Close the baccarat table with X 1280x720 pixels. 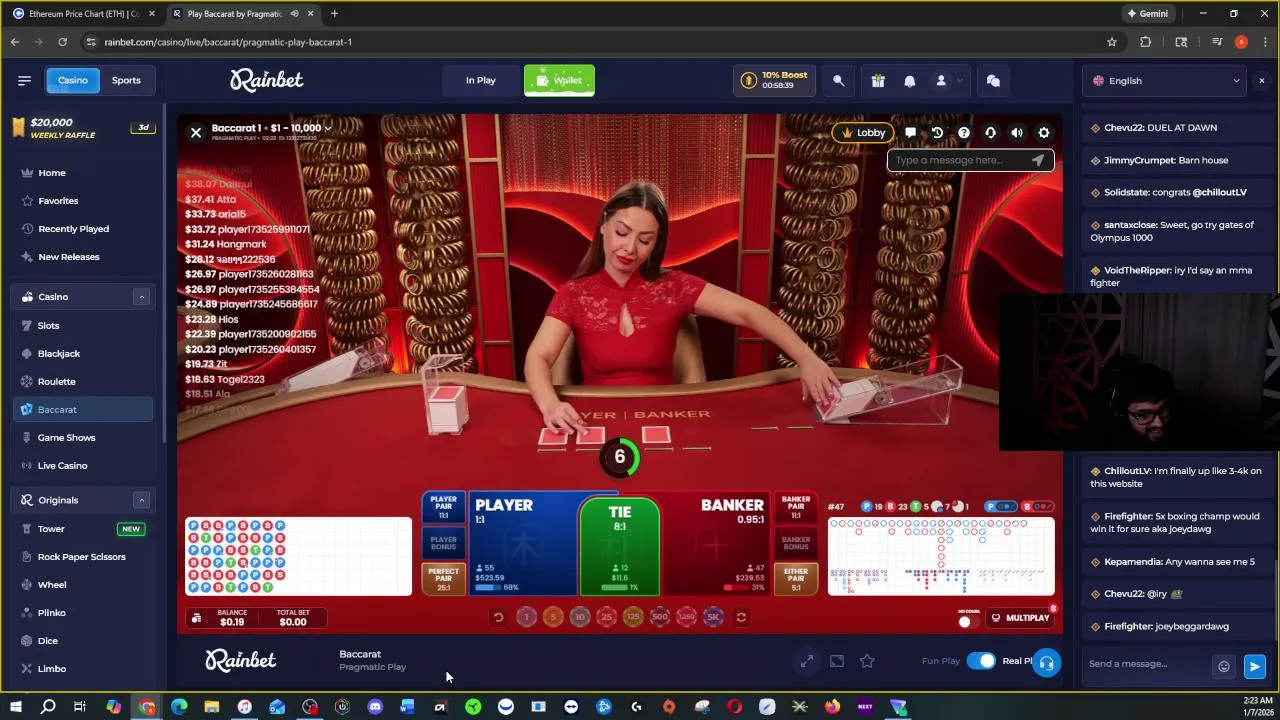[196, 132]
